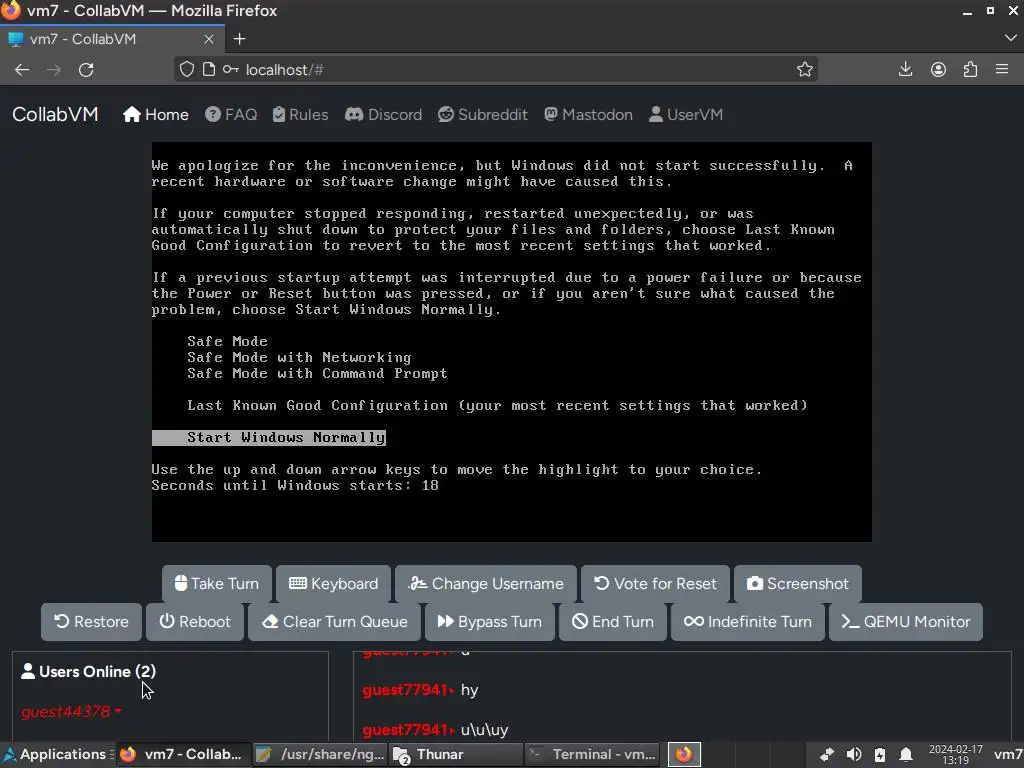The height and width of the screenshot is (768, 1024).
Task: Click the shield tracking protection icon
Action: pos(187,69)
